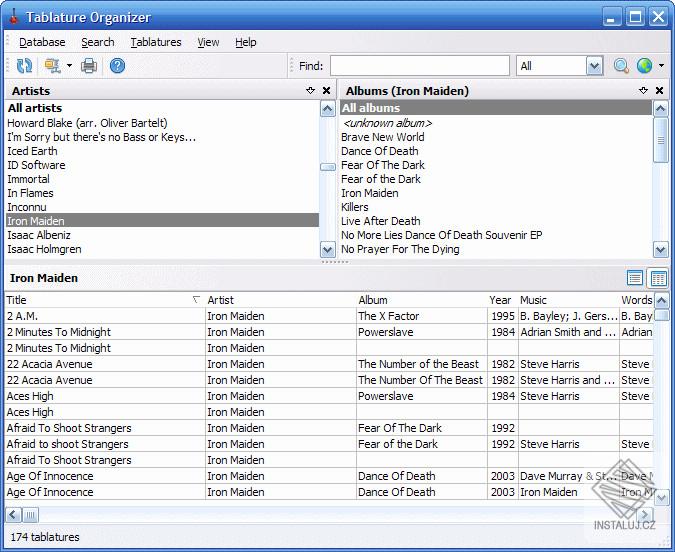
Task: Open the View menu
Action: pyautogui.click(x=208, y=42)
